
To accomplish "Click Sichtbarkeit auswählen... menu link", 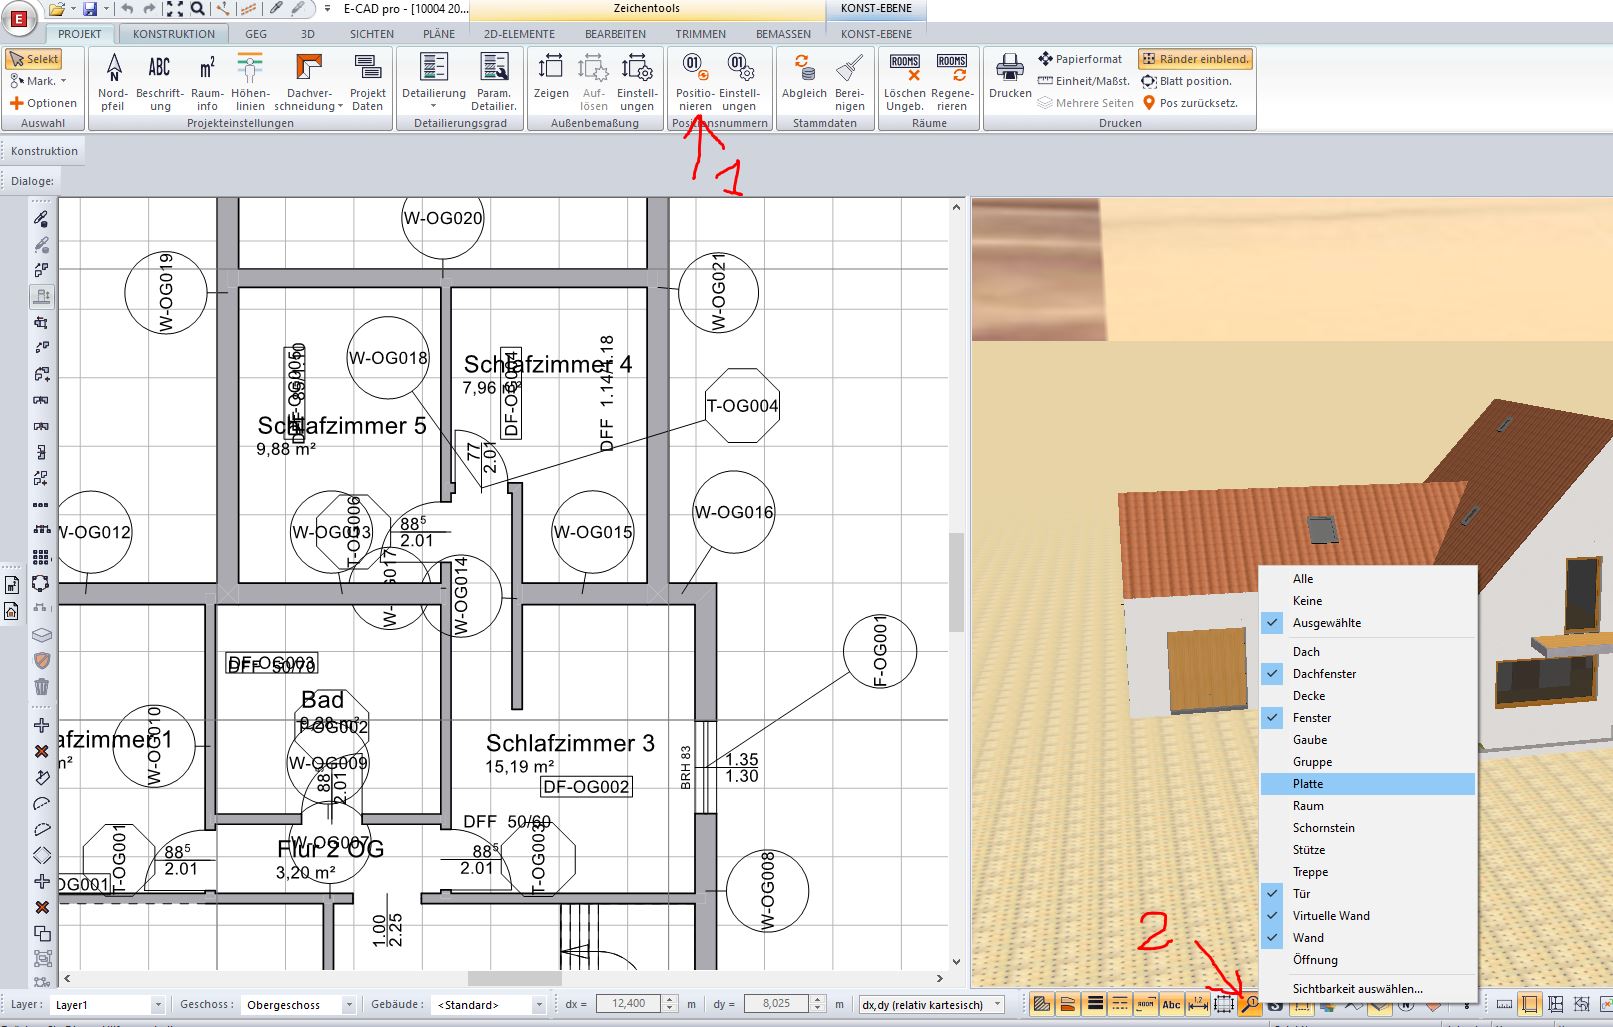I will 1357,989.
